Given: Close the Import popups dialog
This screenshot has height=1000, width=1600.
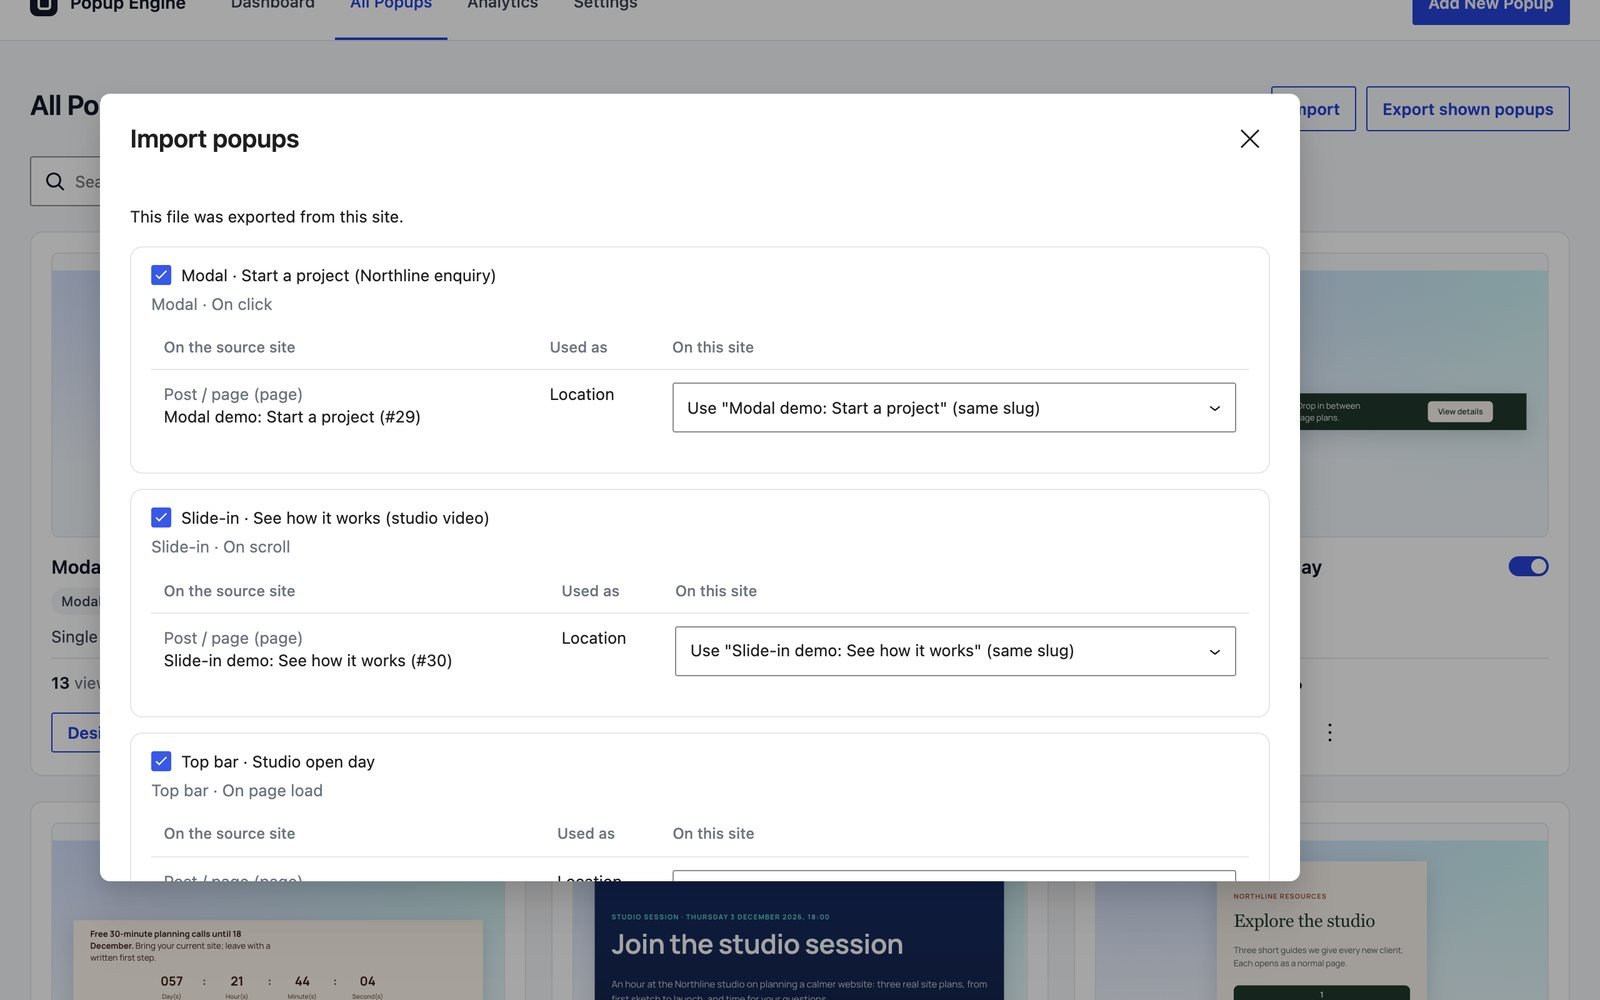Looking at the screenshot, I should point(1249,139).
